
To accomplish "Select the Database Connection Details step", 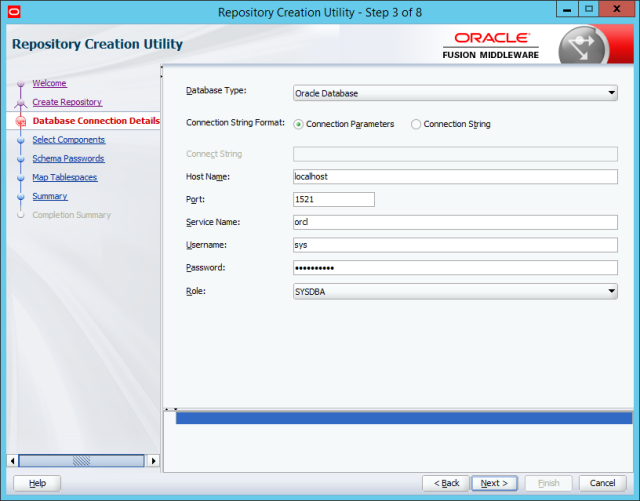I will (96, 121).
